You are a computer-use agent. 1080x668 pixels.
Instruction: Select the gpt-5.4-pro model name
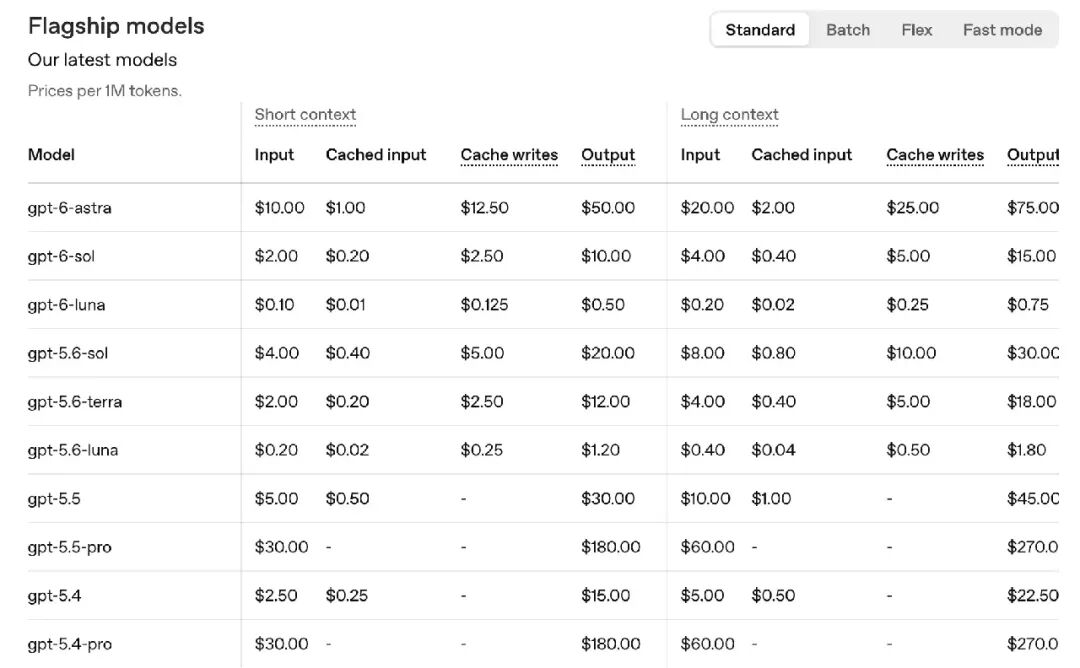pyautogui.click(x=70, y=644)
